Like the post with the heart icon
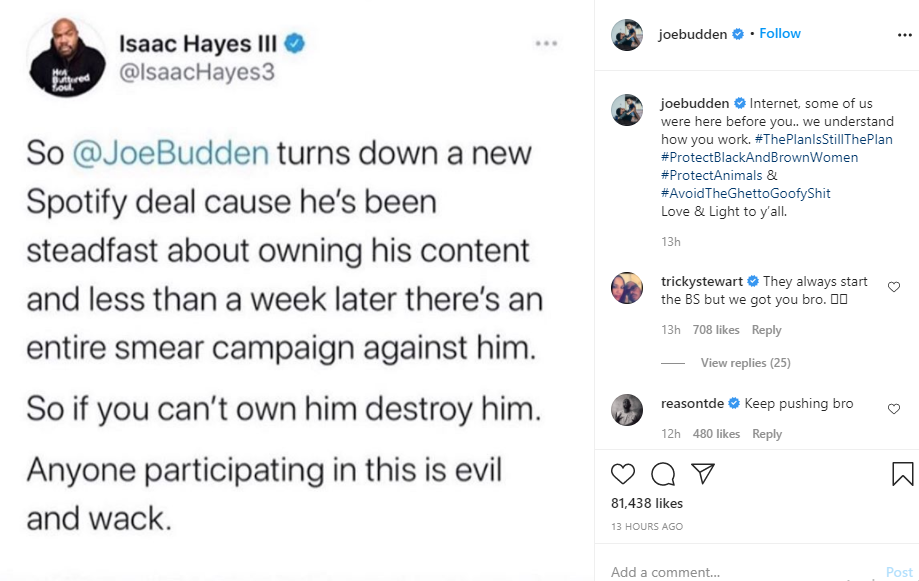Screen dimensions: 919x581 (622, 474)
